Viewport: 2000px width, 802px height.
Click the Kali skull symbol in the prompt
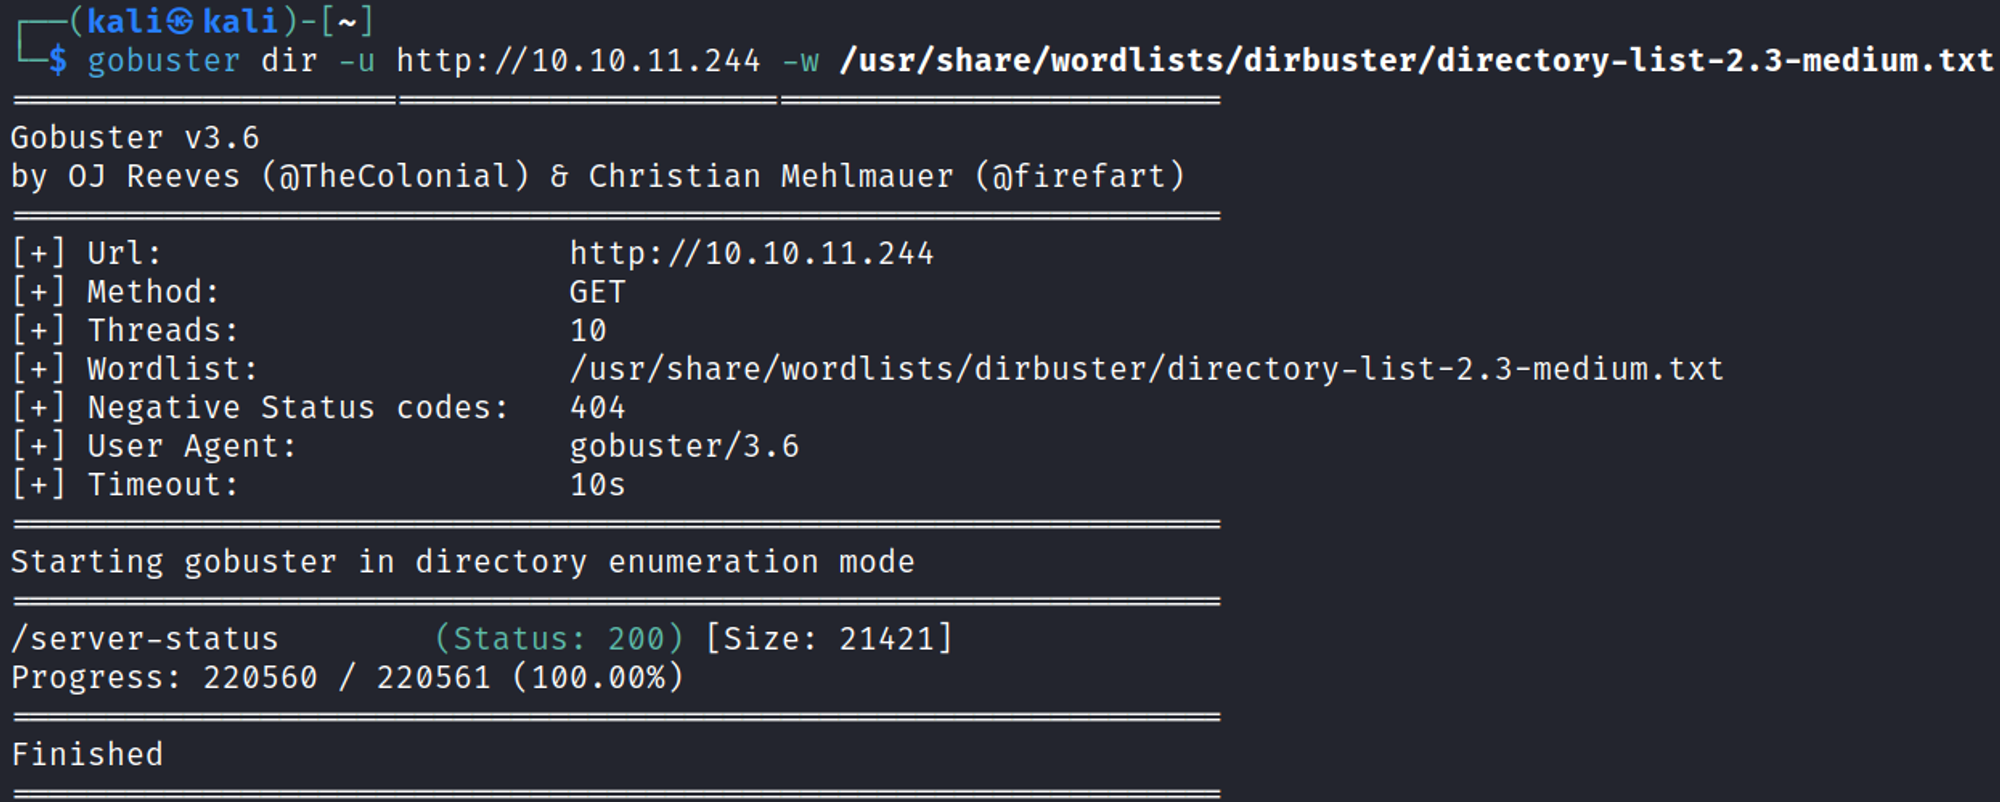(x=180, y=21)
